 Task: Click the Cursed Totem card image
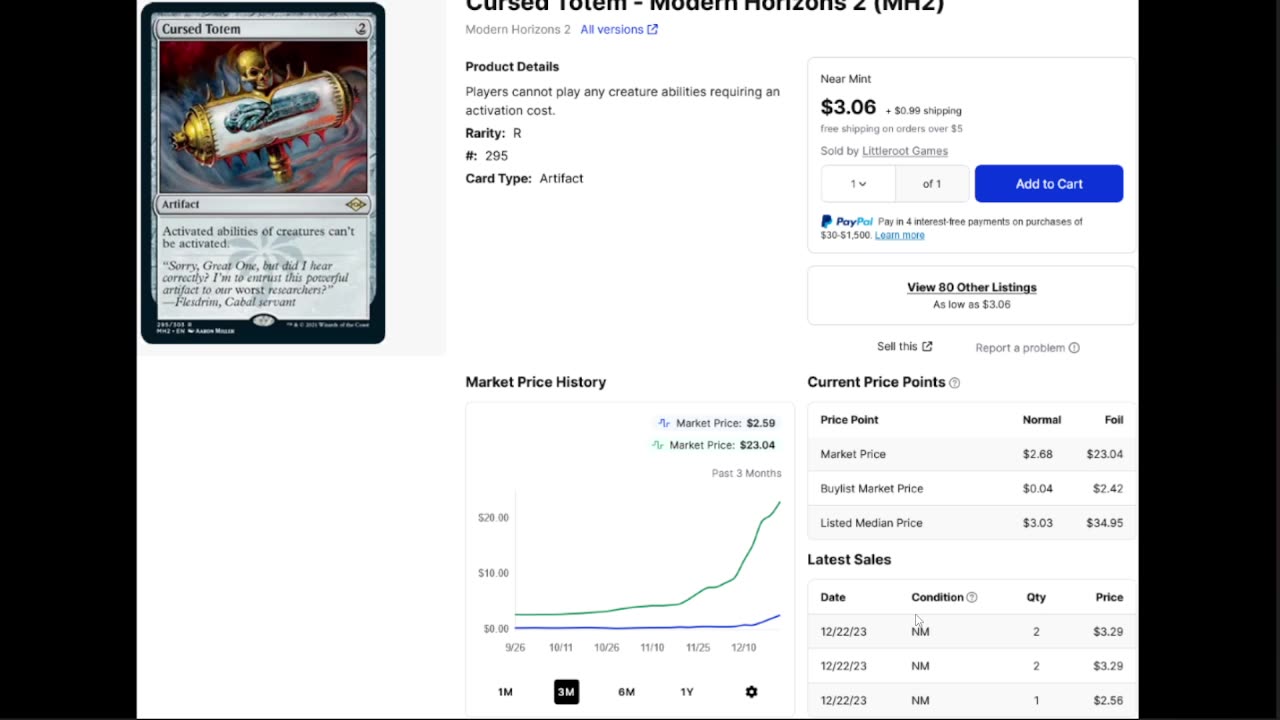(263, 174)
